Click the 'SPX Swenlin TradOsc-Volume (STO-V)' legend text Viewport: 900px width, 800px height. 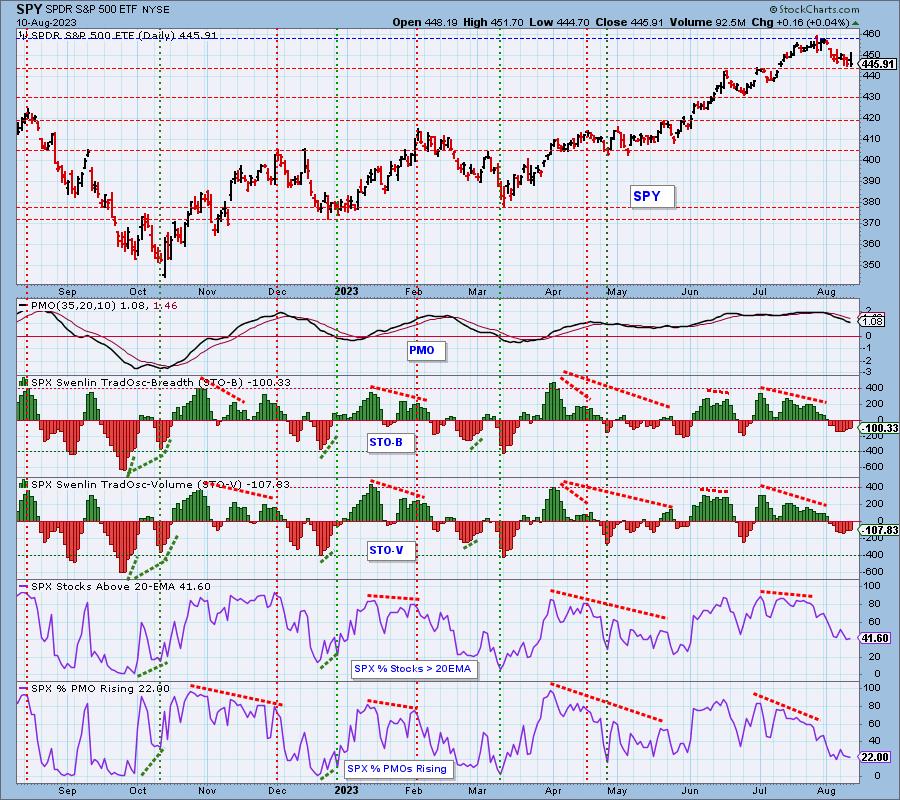(137, 484)
